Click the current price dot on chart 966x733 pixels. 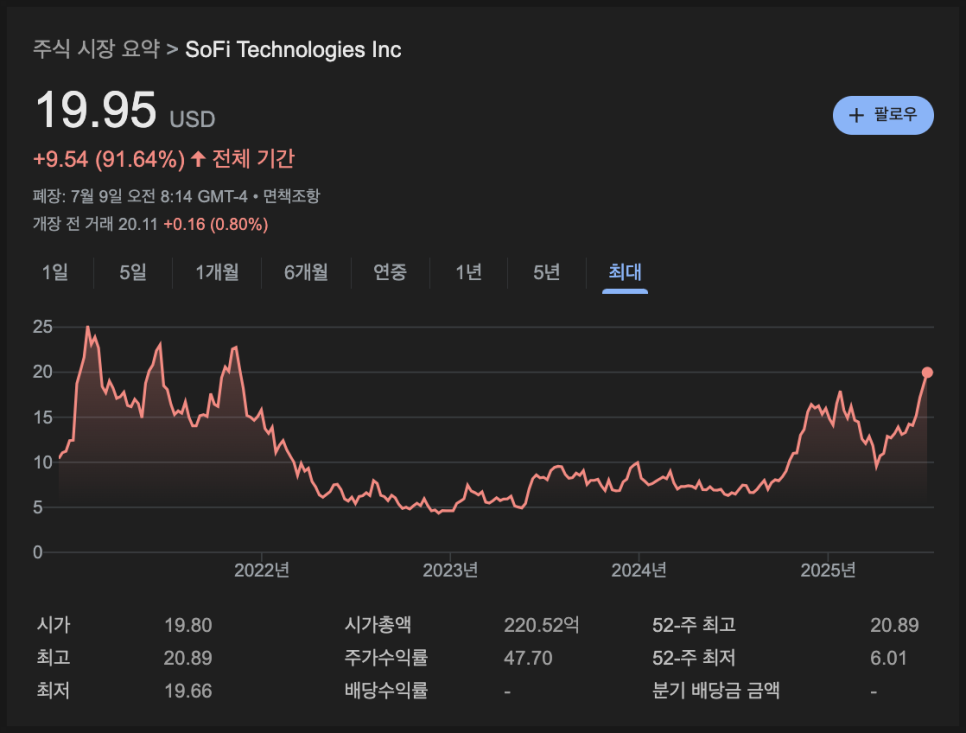pos(927,372)
